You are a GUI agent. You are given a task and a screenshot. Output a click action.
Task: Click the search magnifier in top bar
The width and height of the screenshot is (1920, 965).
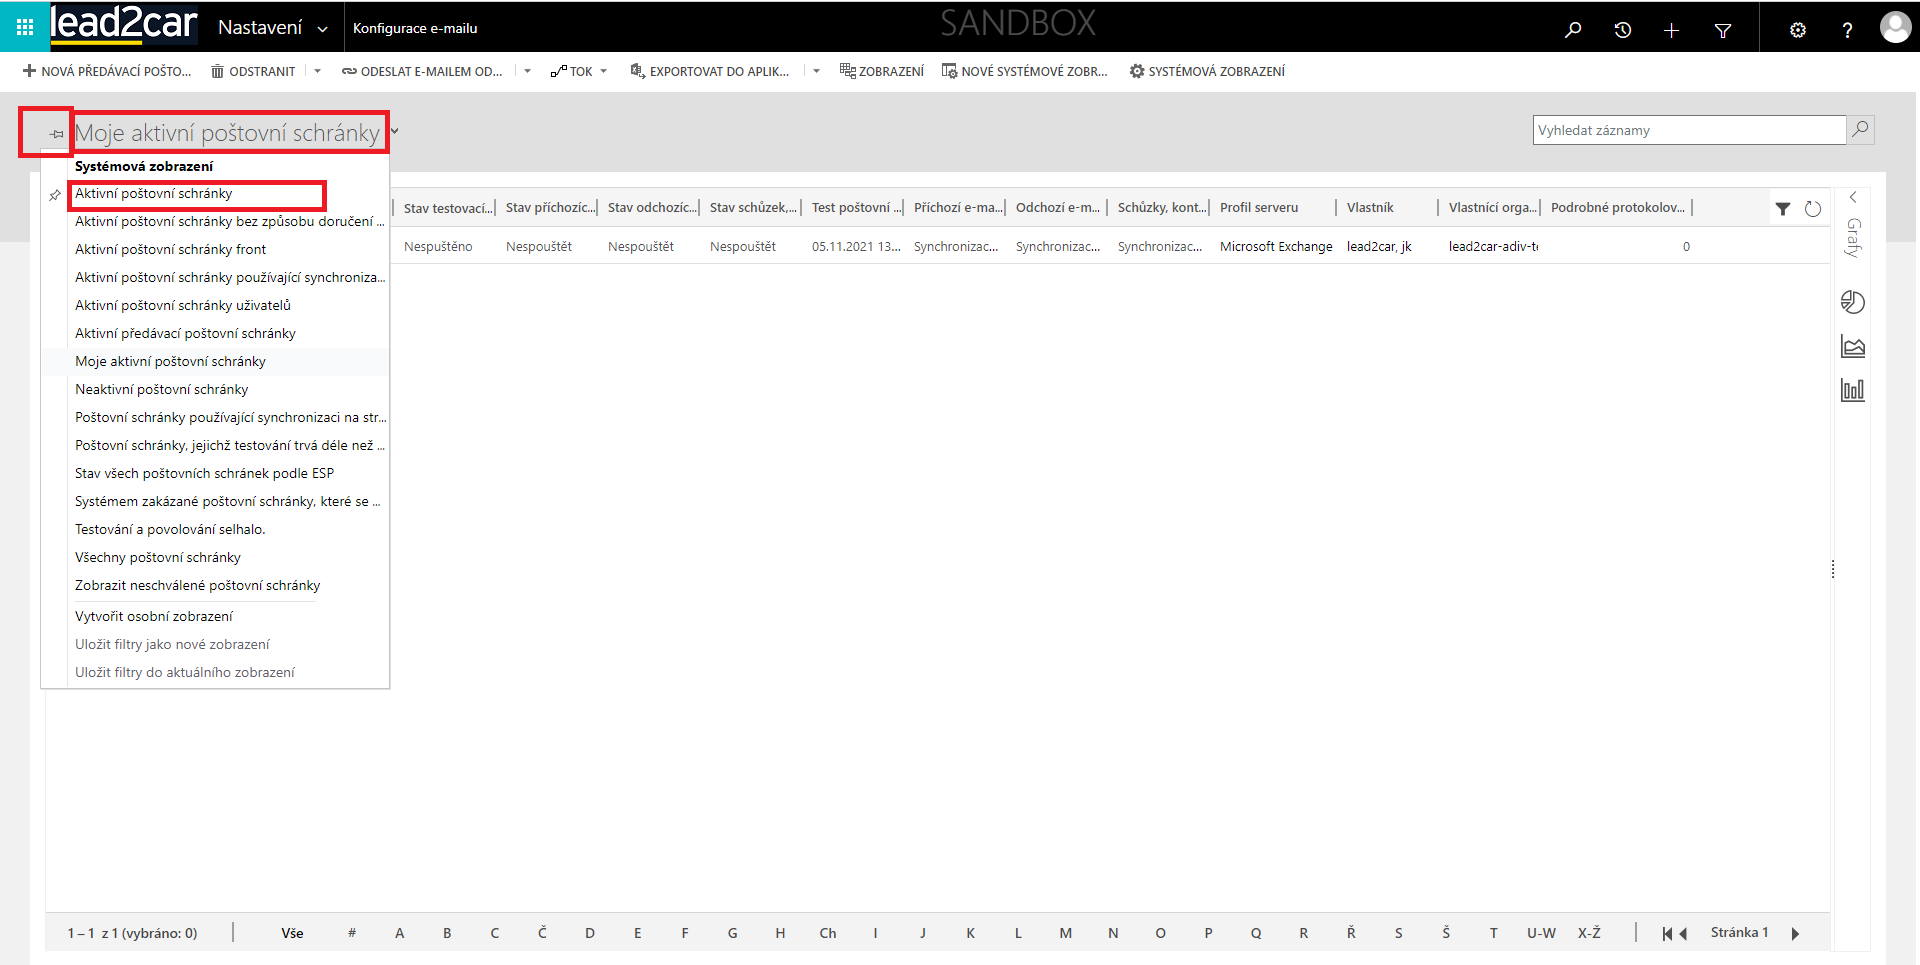point(1573,30)
